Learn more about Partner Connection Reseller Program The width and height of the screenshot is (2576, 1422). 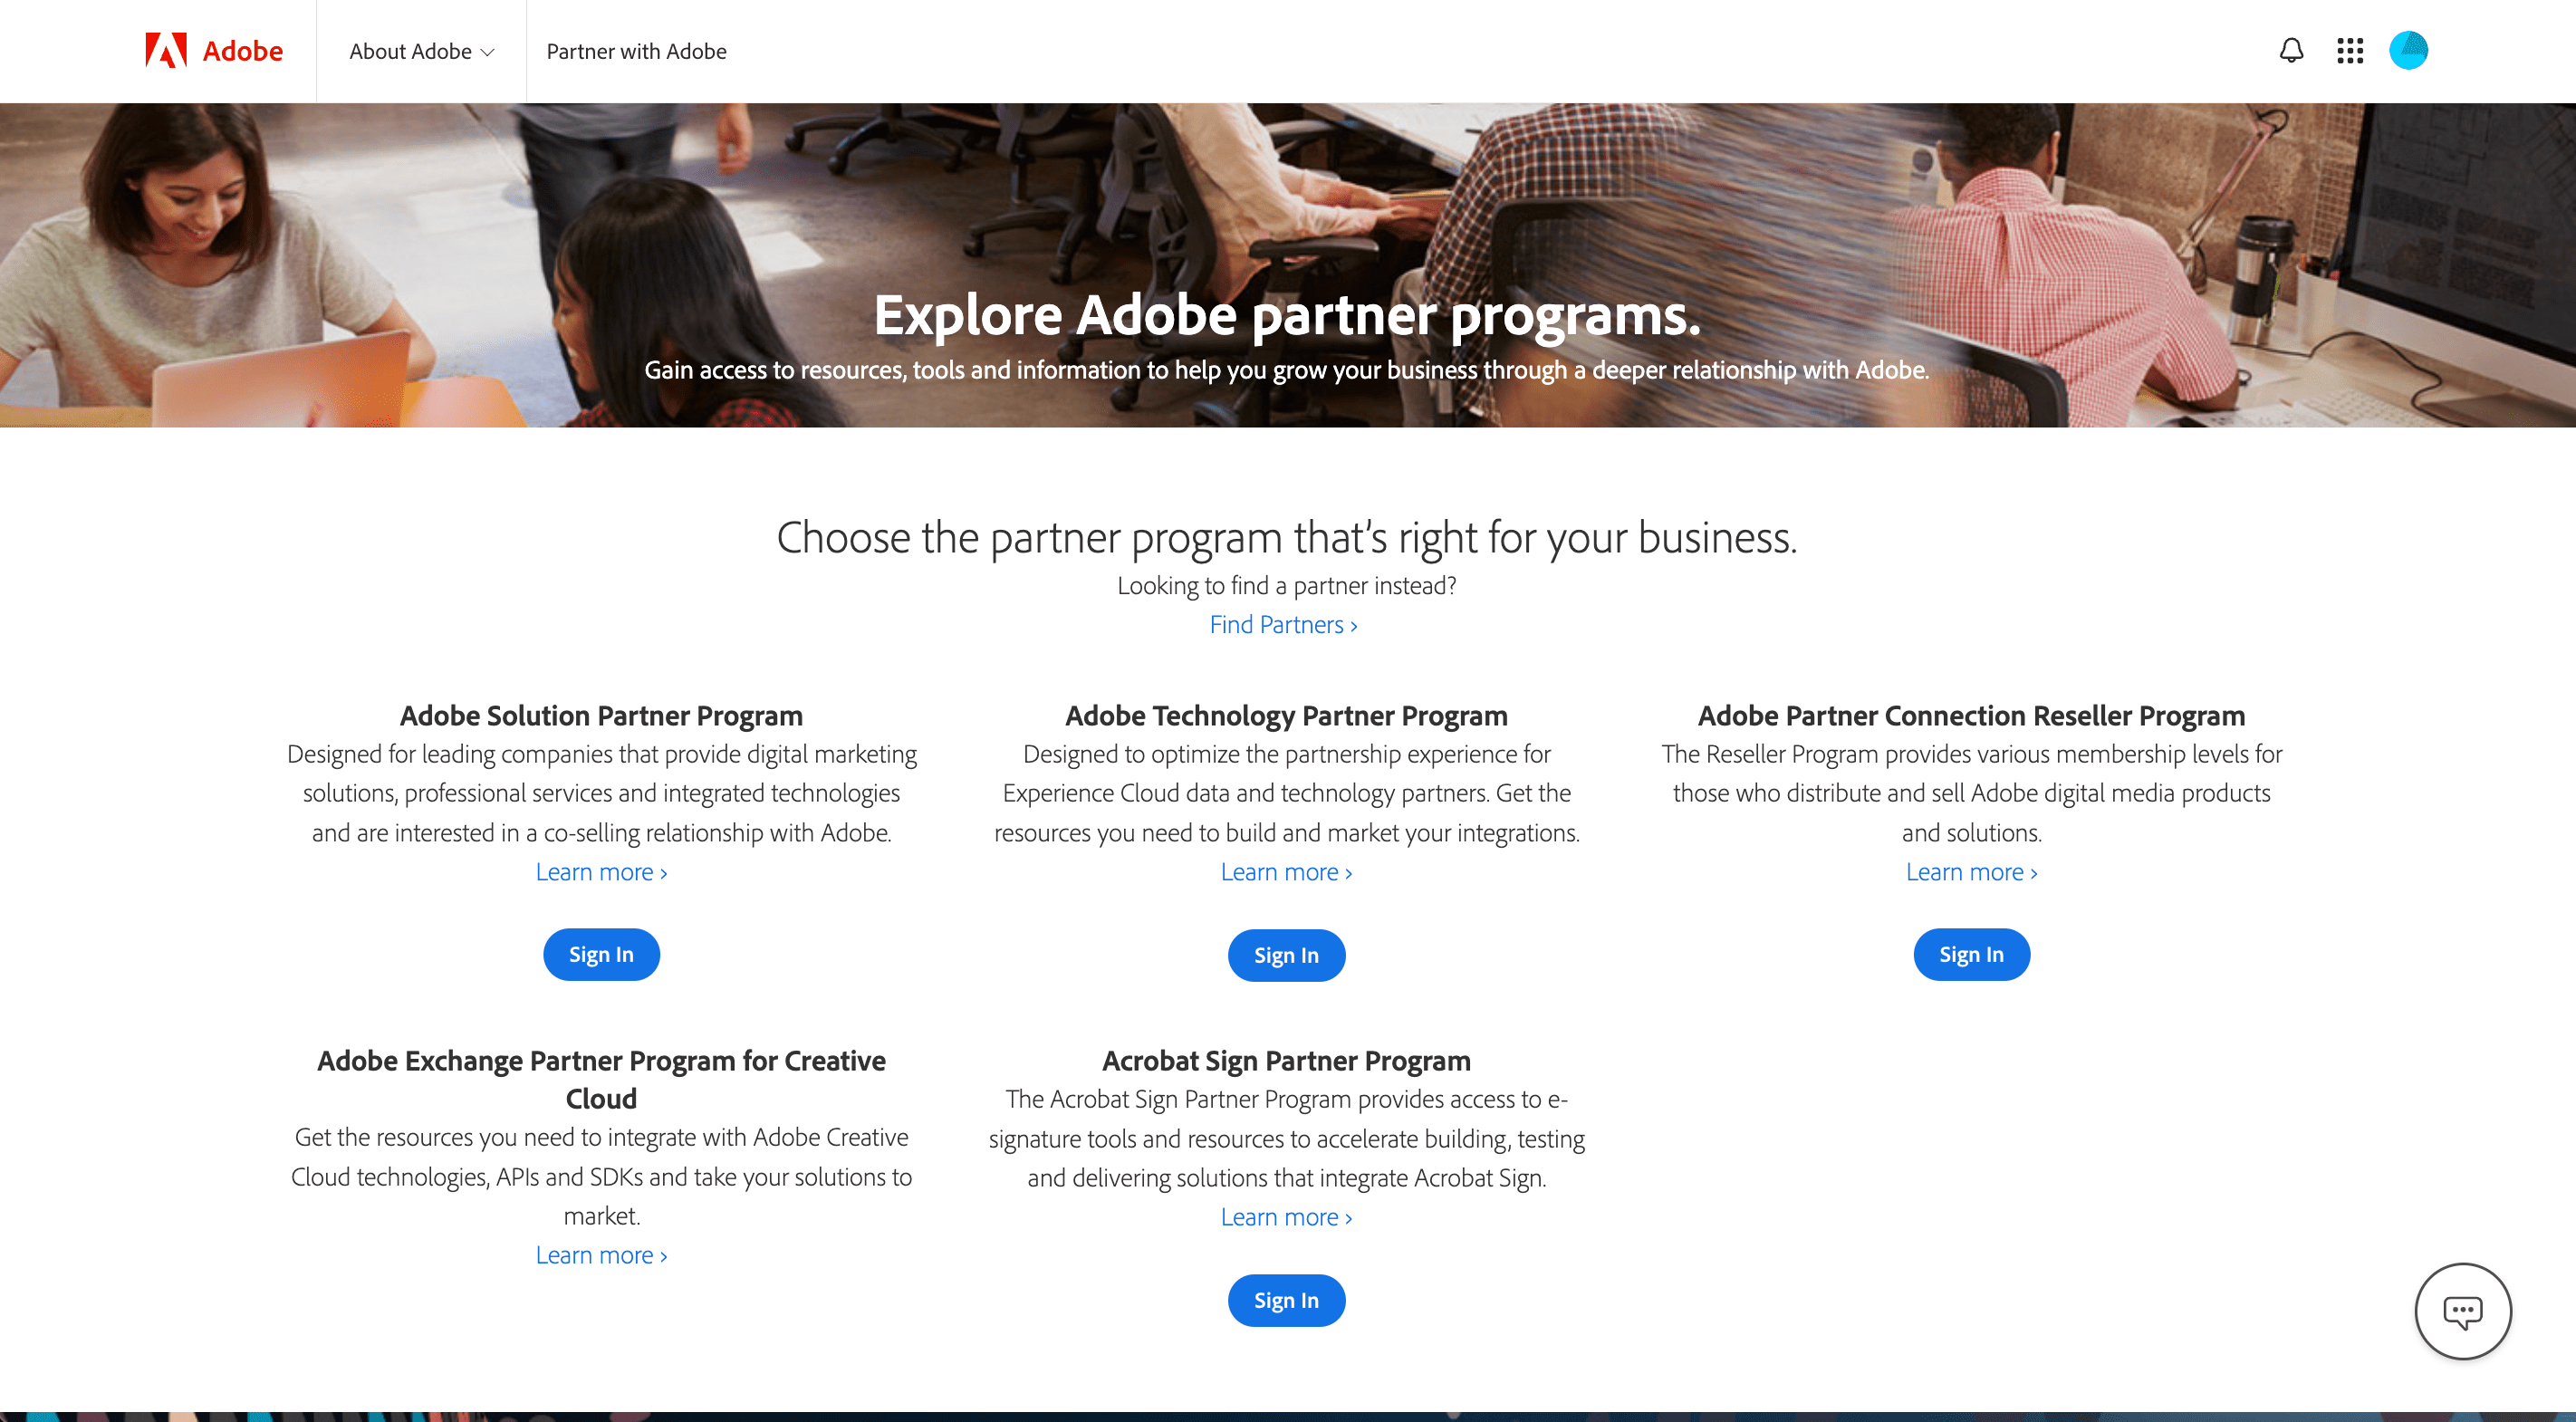1971,872
